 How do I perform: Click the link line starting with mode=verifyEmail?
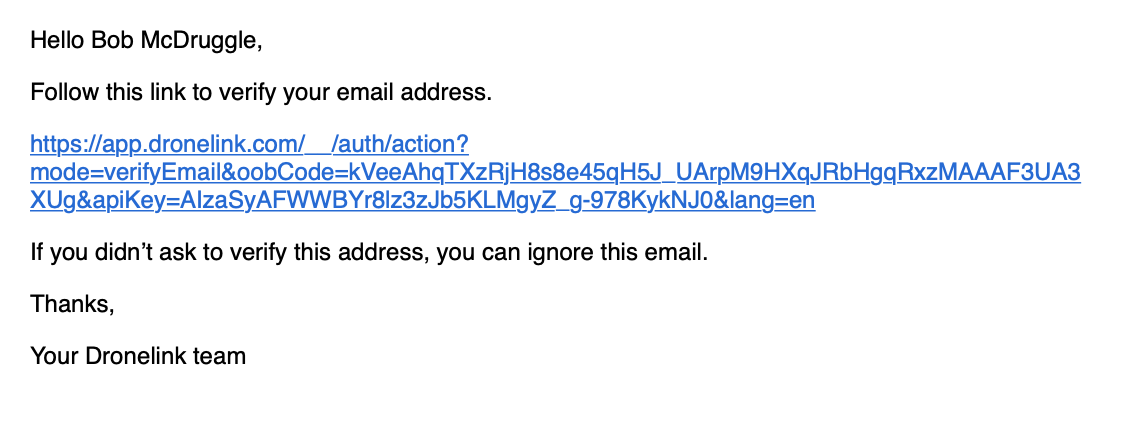point(555,173)
